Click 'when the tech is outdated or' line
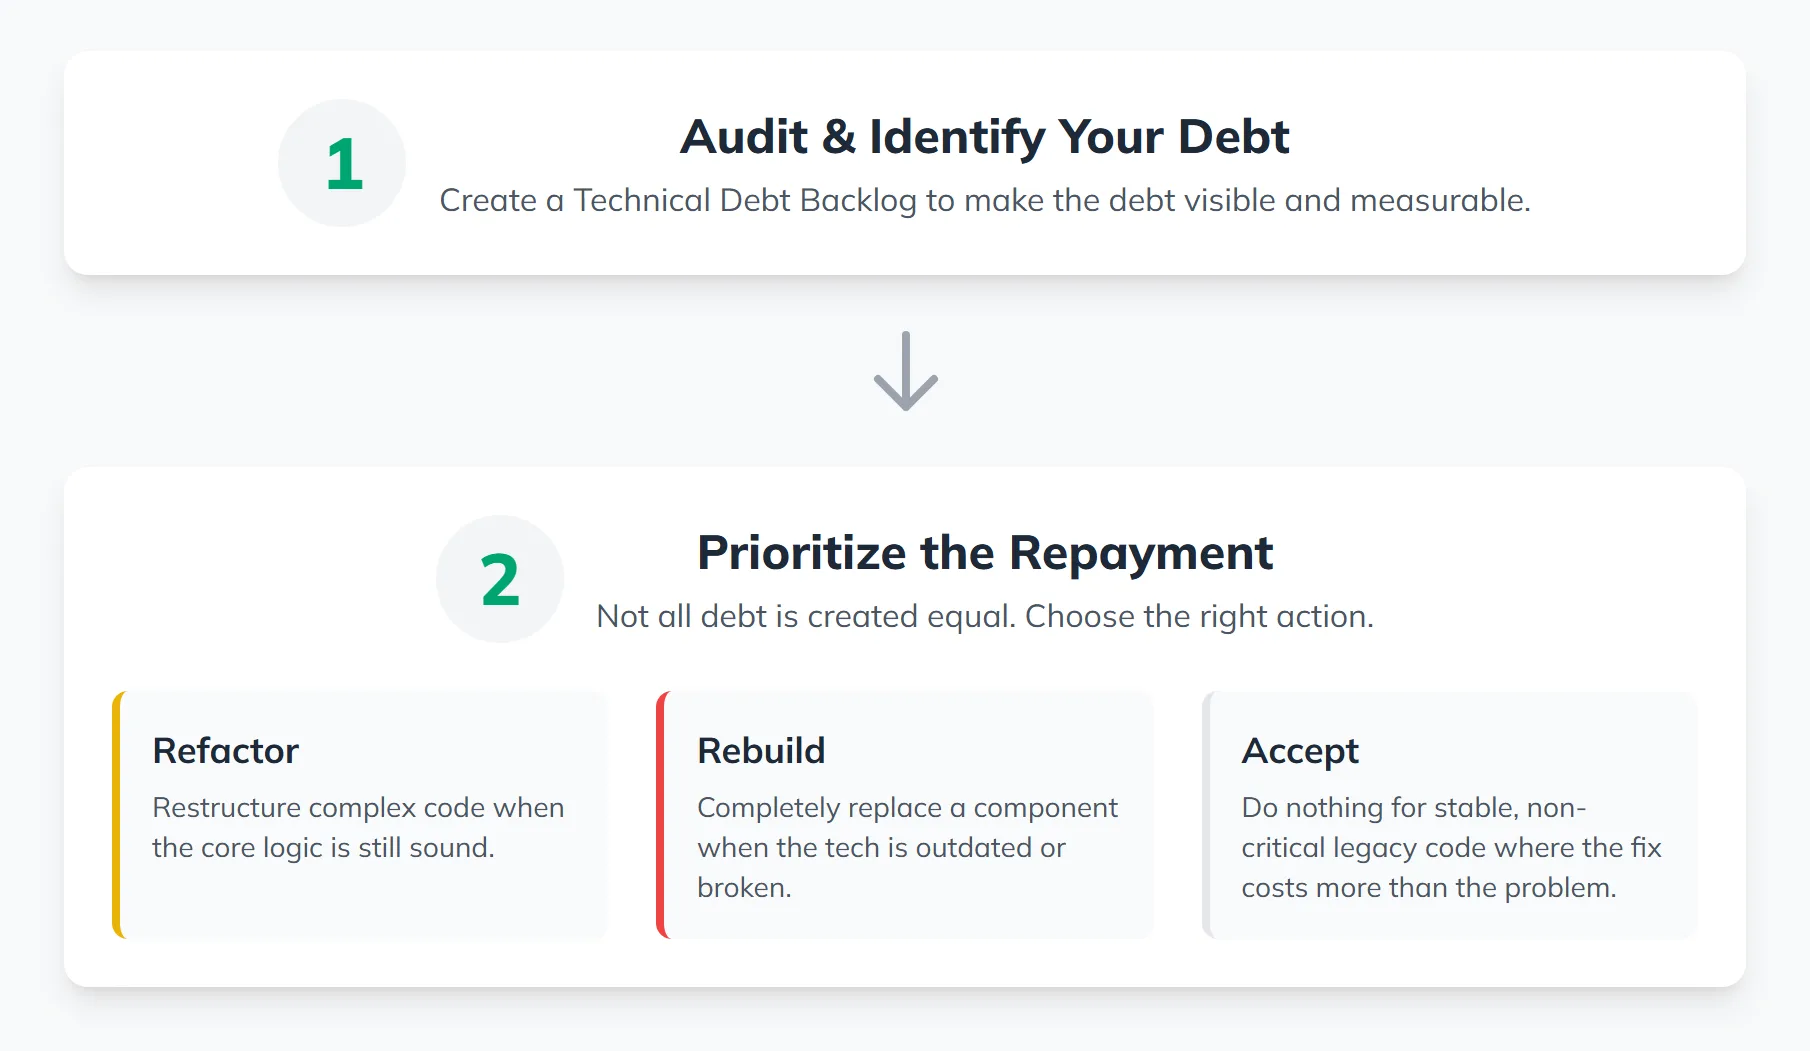The image size is (1810, 1051). (x=881, y=848)
